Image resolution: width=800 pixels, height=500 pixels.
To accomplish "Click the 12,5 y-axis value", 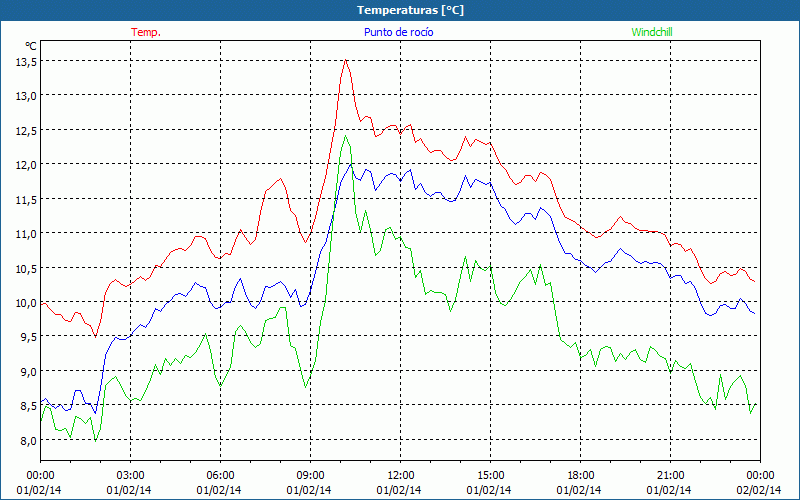I will [26, 130].
